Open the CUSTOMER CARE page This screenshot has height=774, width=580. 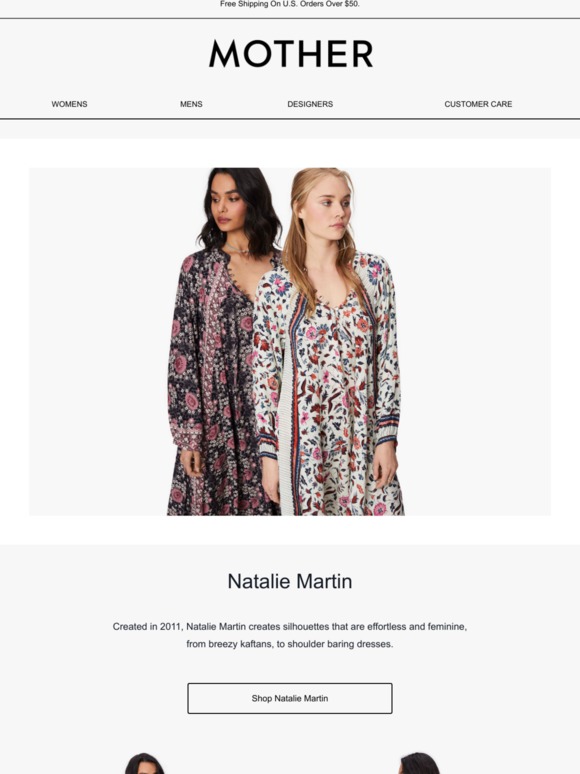tap(478, 104)
